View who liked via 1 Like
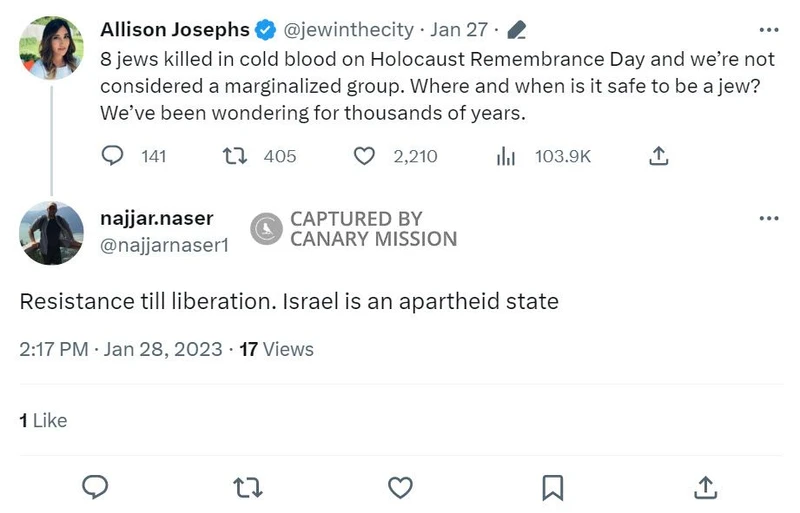 43,421
